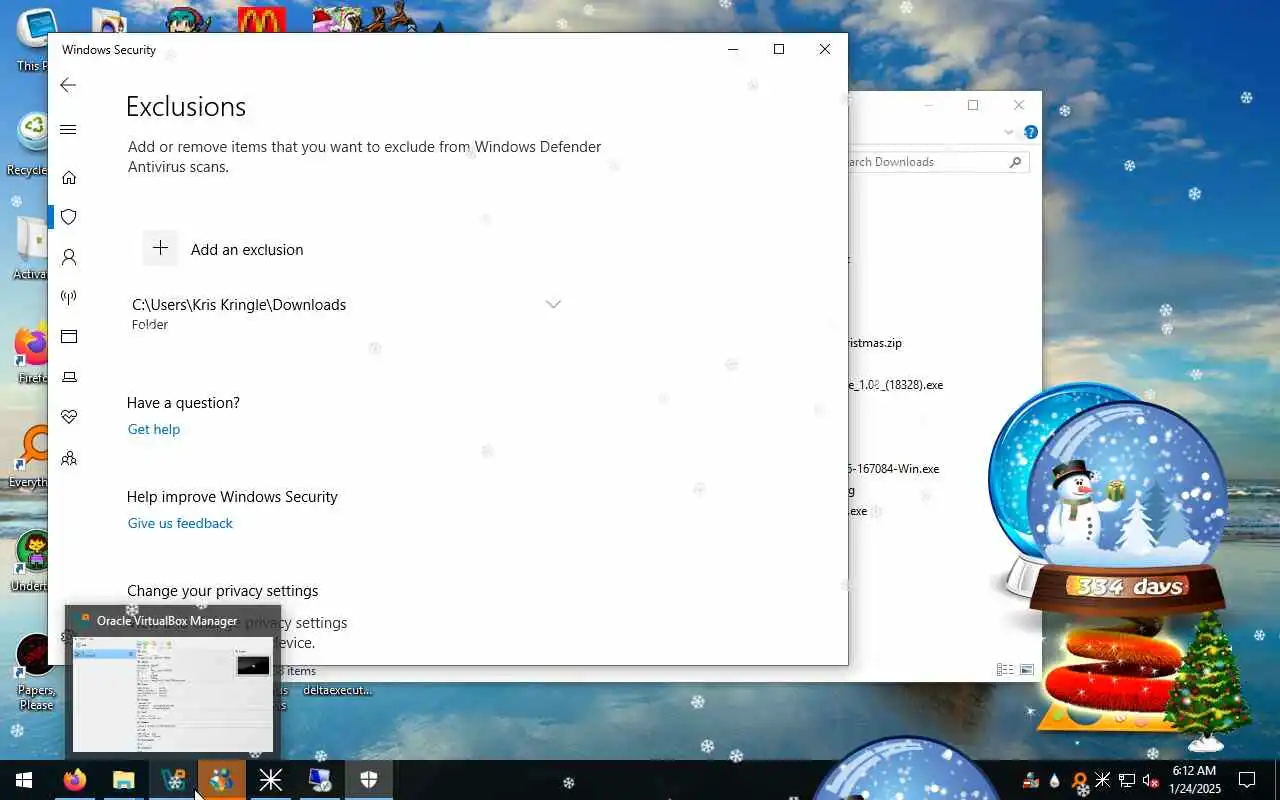Open File Explorer from the taskbar
Image resolution: width=1280 pixels, height=800 pixels.
click(124, 780)
